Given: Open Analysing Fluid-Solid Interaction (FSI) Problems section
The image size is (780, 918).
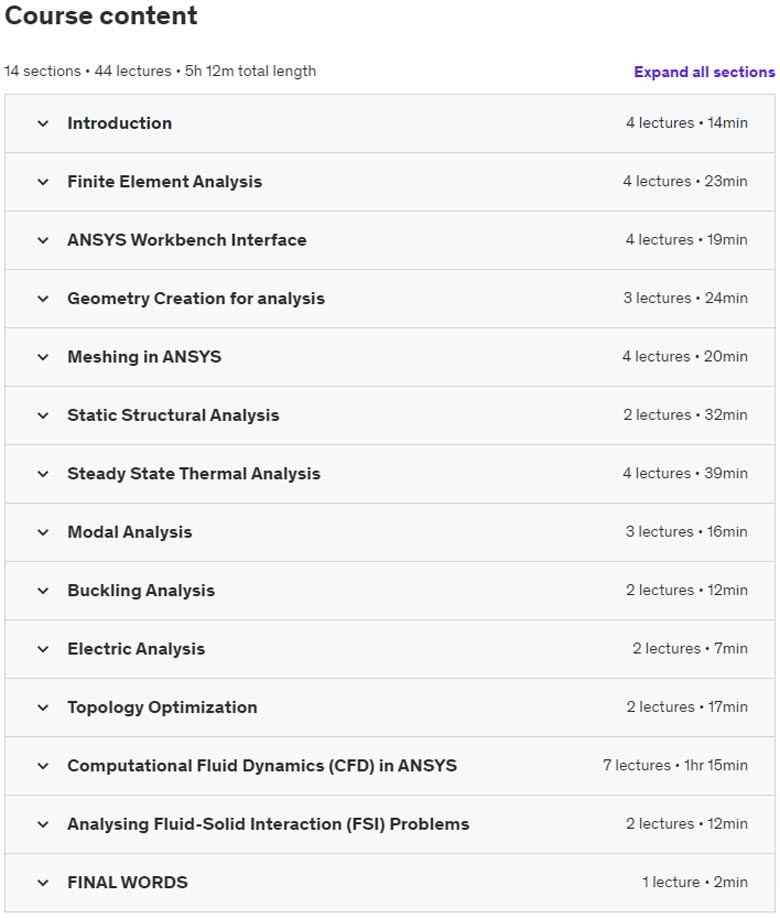Looking at the screenshot, I should [268, 824].
